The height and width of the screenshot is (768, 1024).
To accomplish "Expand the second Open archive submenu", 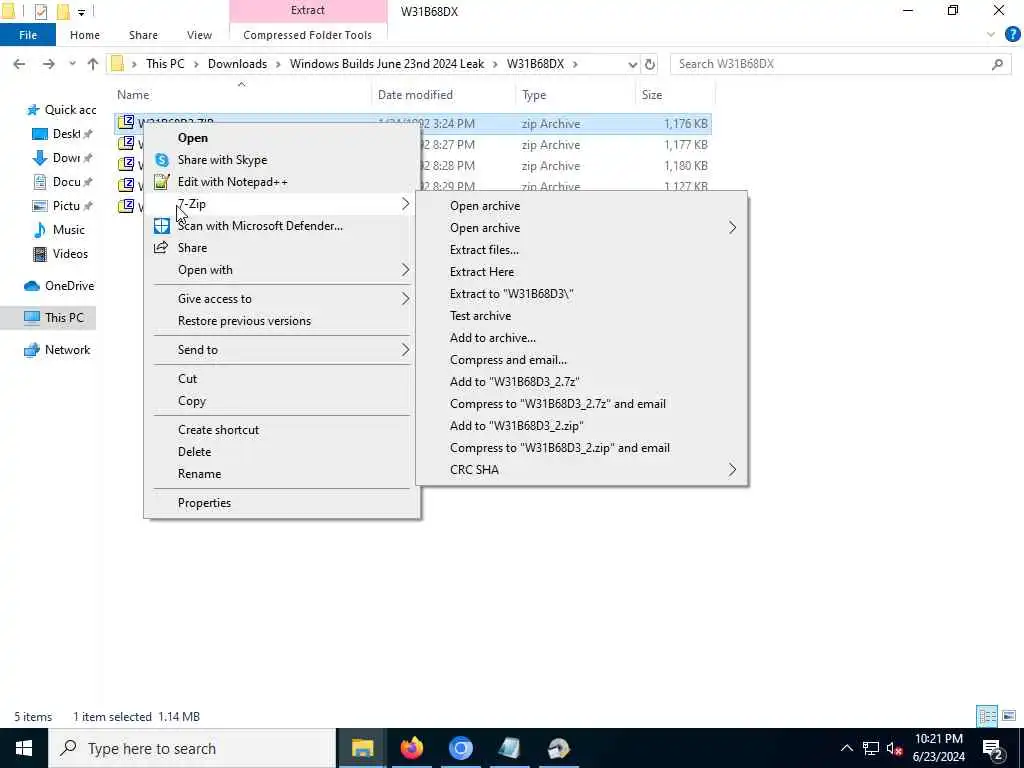I will pyautogui.click(x=732, y=228).
